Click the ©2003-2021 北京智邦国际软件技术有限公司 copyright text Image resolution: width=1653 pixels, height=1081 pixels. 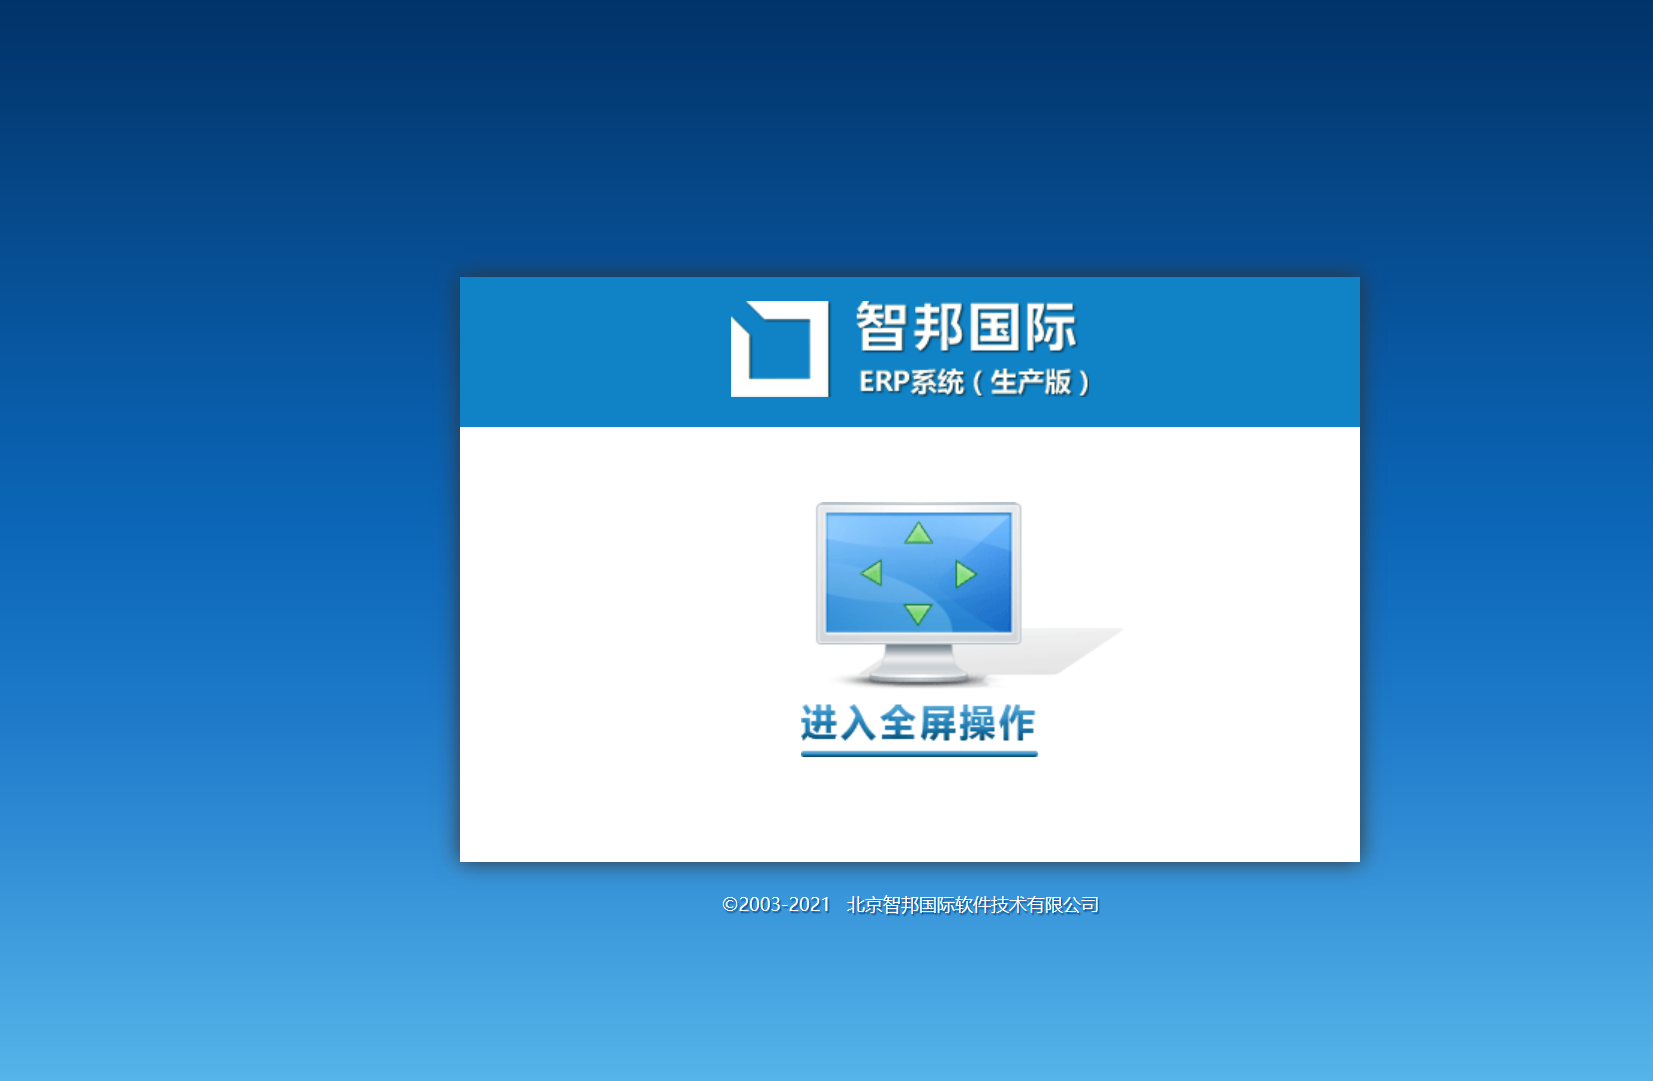pos(910,905)
